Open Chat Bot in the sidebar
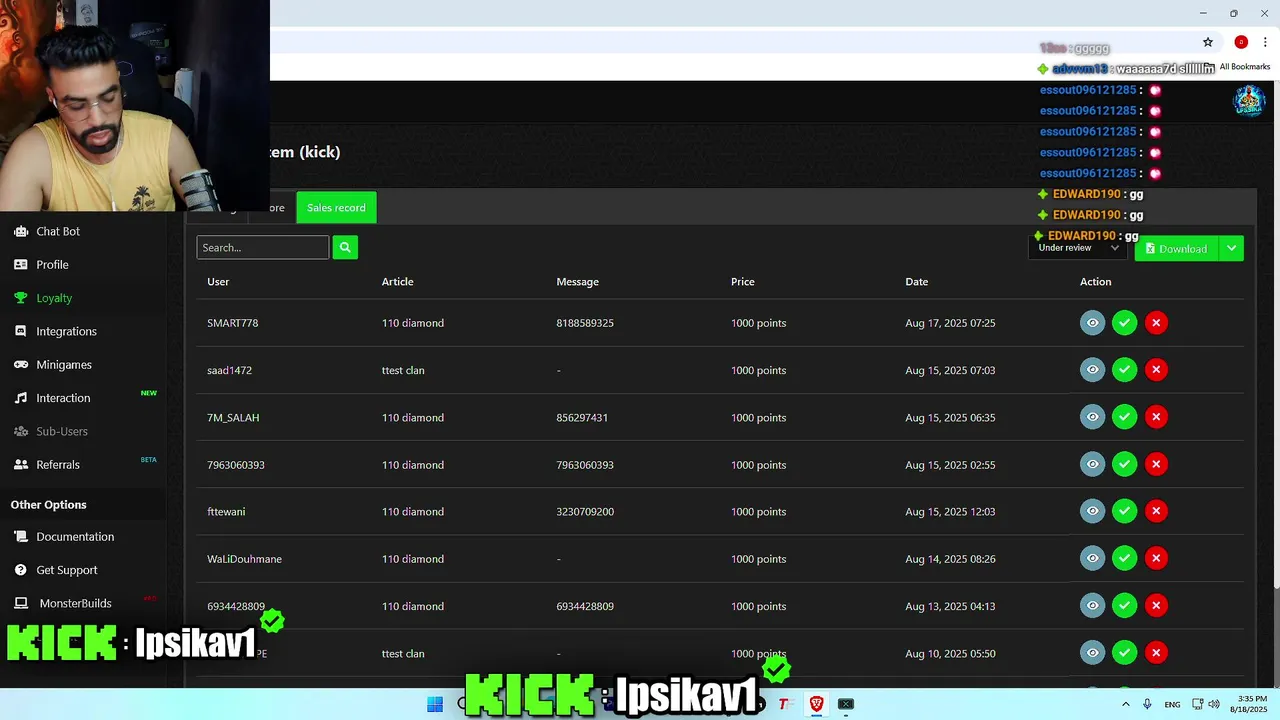This screenshot has height=720, width=1280. coord(58,231)
